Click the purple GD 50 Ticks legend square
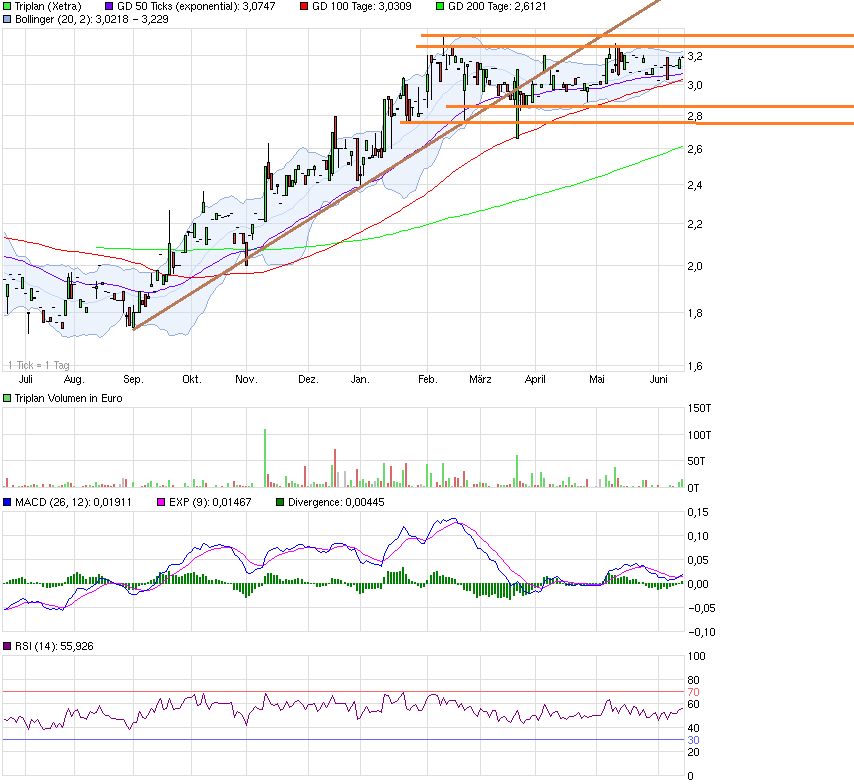Image resolution: width=854 pixels, height=784 pixels. [x=110, y=6]
